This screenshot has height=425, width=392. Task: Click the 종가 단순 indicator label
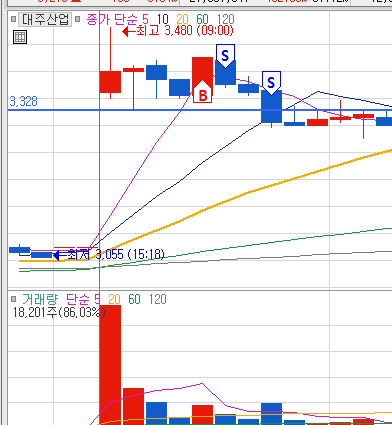(x=112, y=19)
